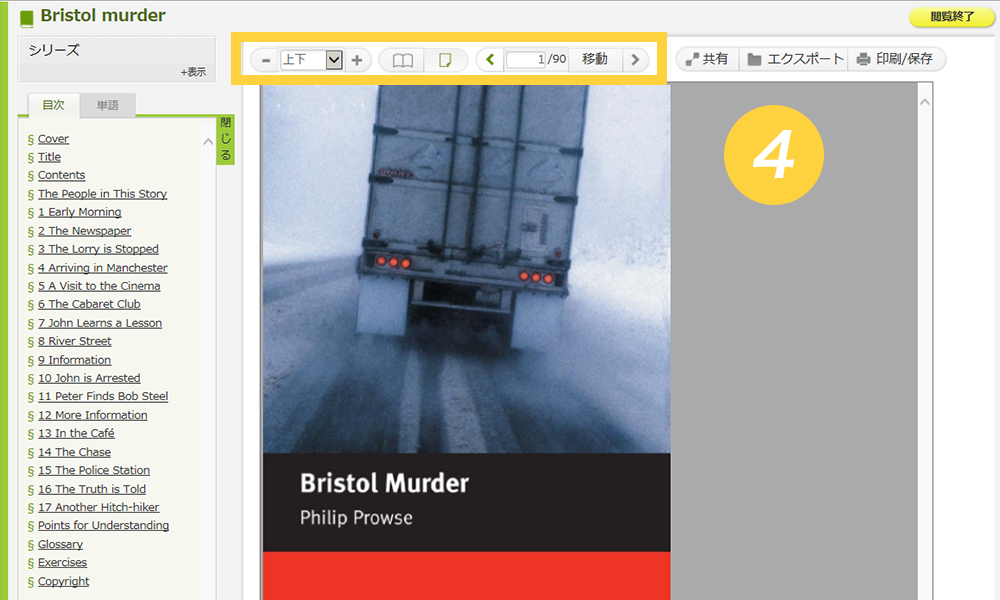The width and height of the screenshot is (1000, 600).
Task: Click the 共有 share button
Action: (707, 59)
